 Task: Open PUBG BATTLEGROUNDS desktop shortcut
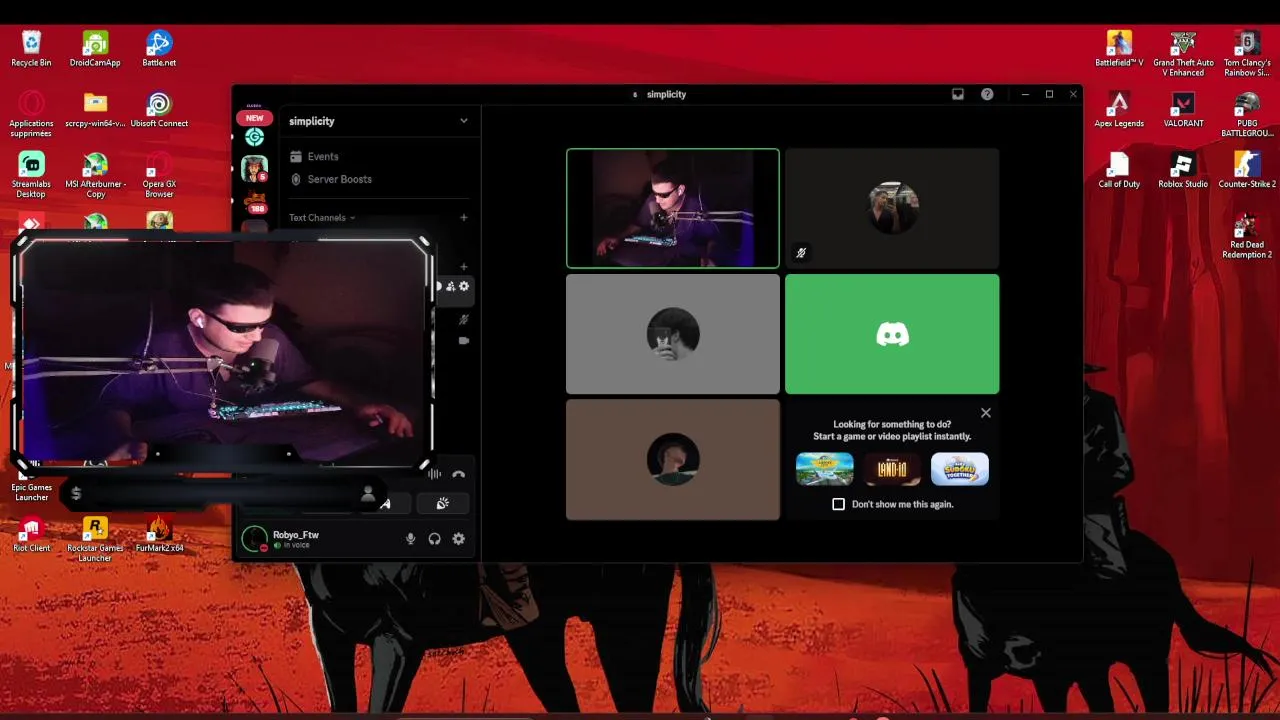click(x=1247, y=115)
